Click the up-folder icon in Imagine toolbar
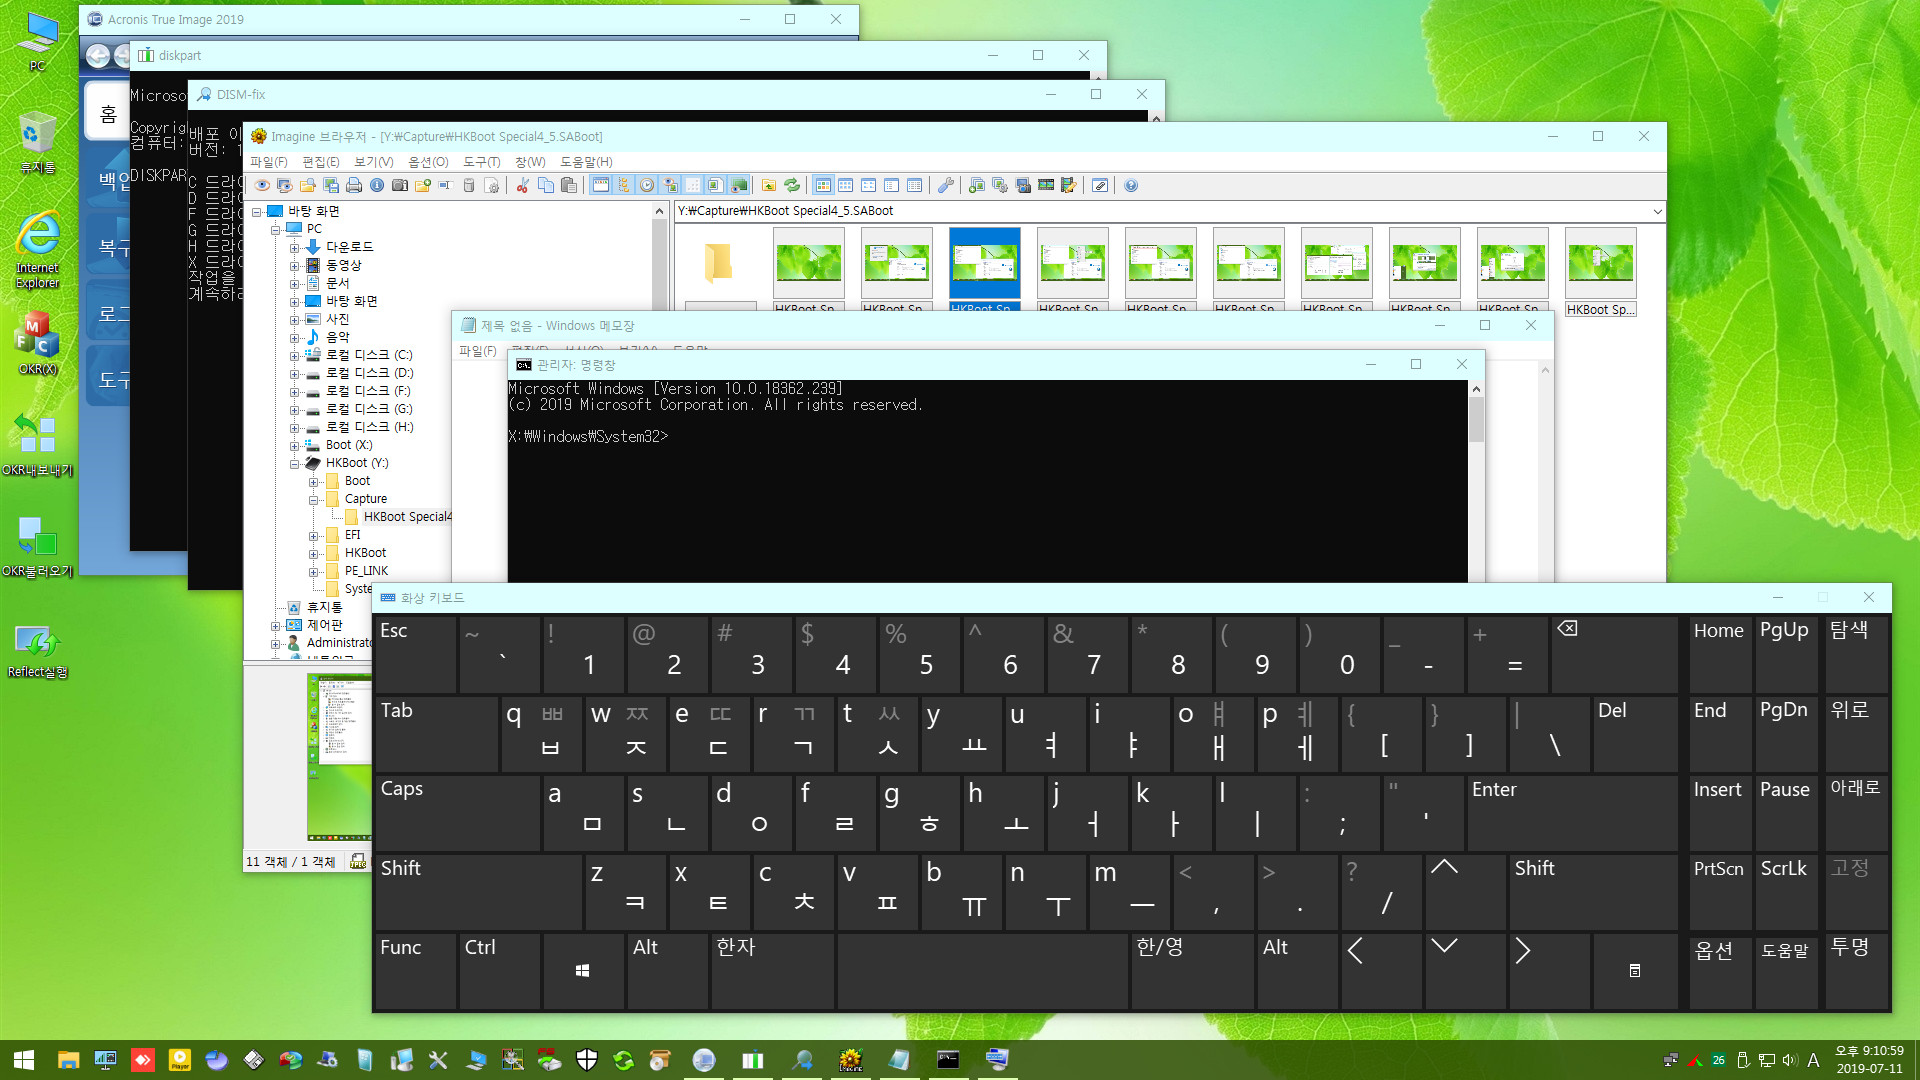The height and width of the screenshot is (1080, 1920). [769, 185]
